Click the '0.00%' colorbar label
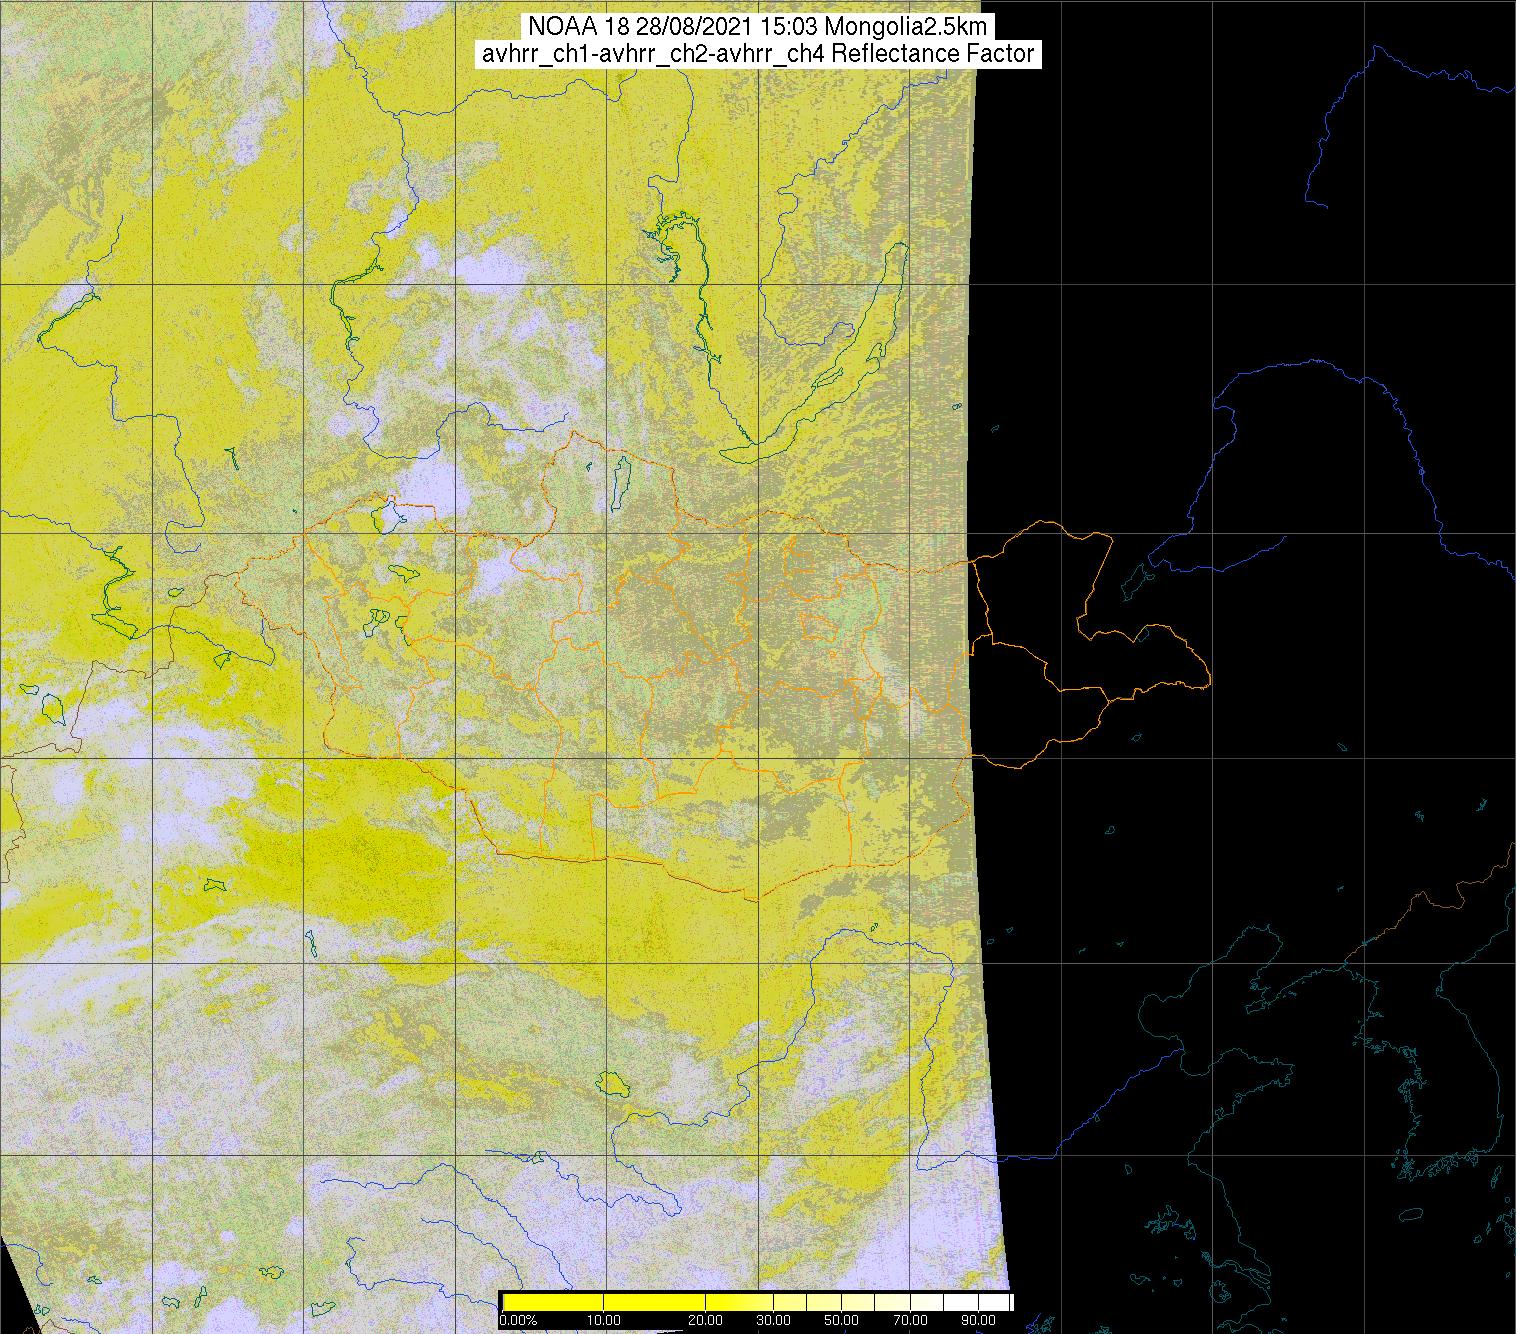 517,1320
